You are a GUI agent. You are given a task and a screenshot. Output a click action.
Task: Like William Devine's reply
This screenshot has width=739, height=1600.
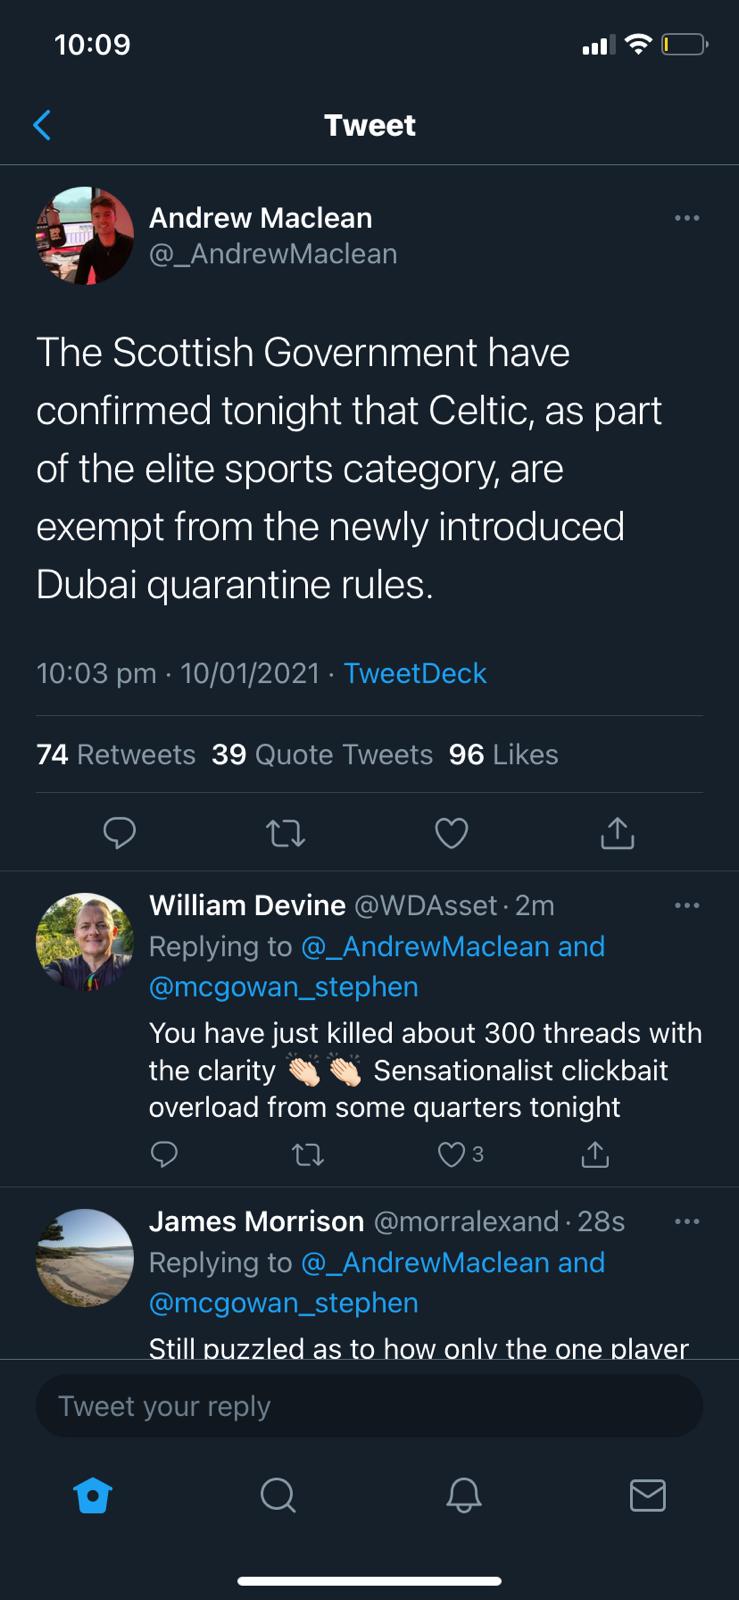452,1155
